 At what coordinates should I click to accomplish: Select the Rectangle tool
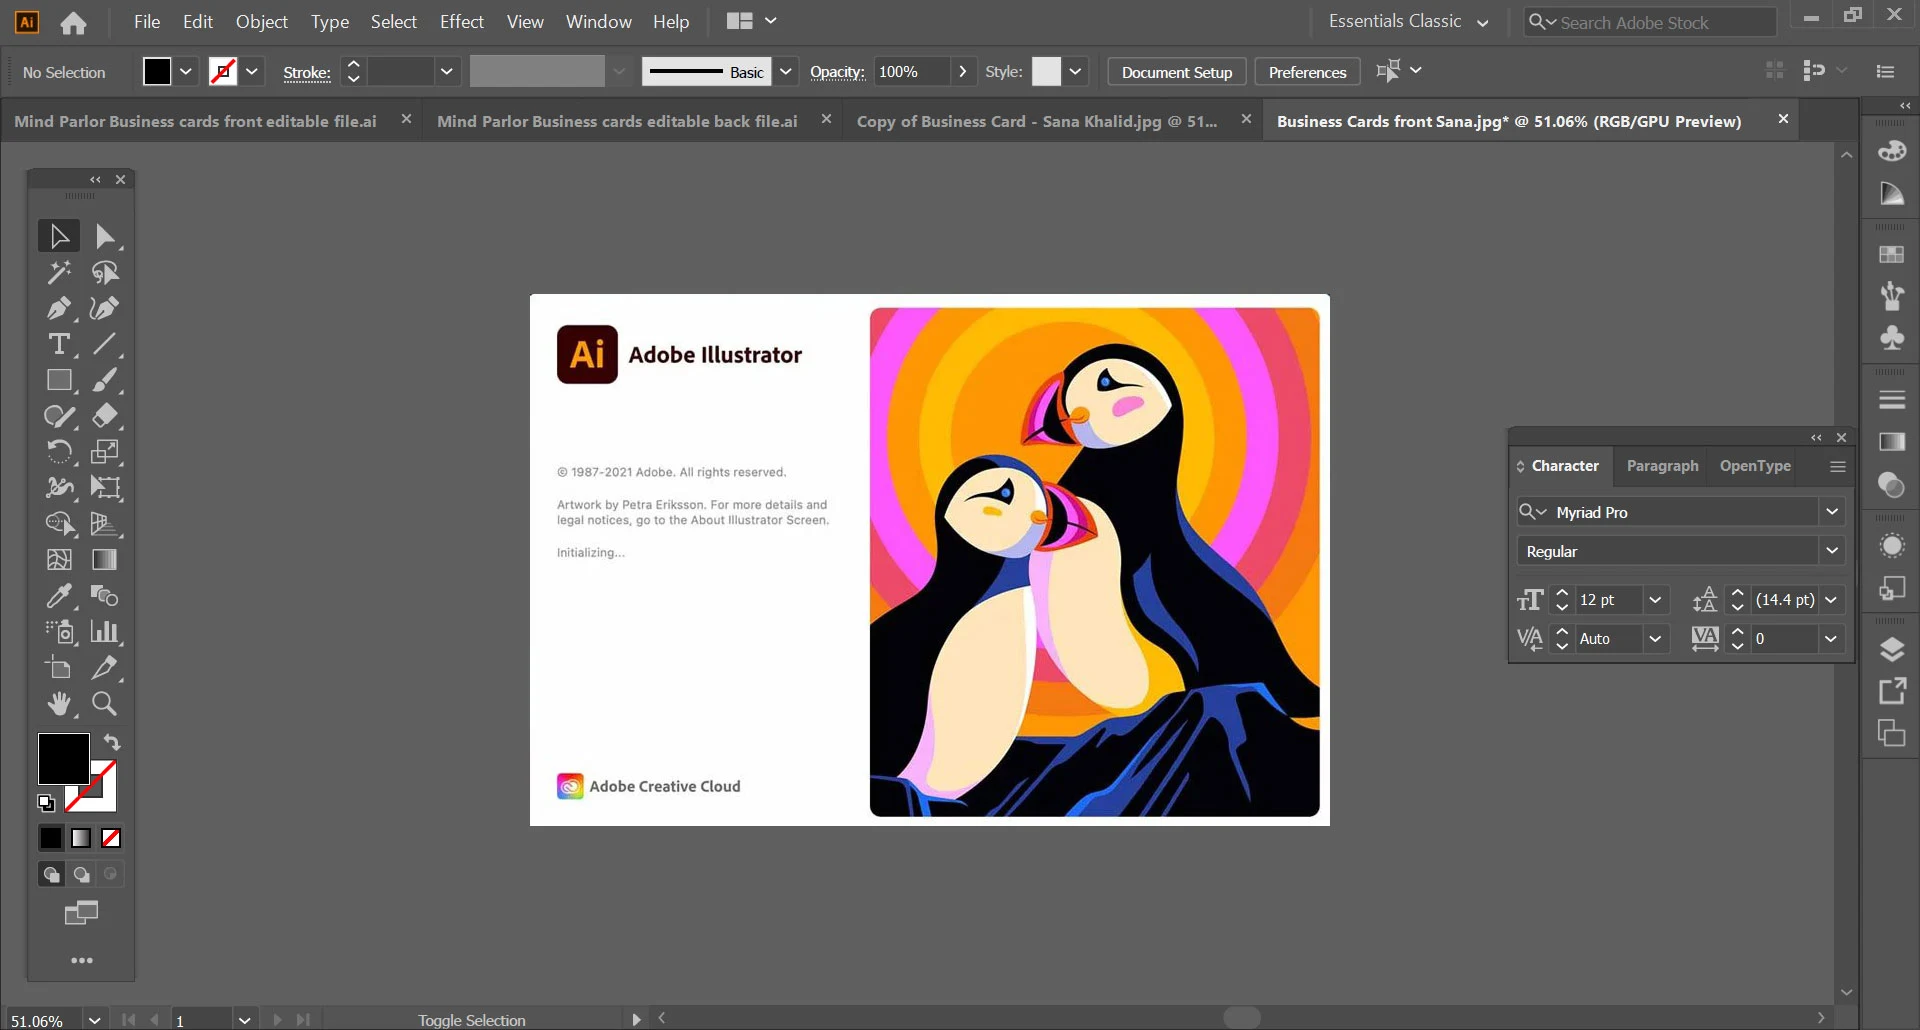pos(57,380)
